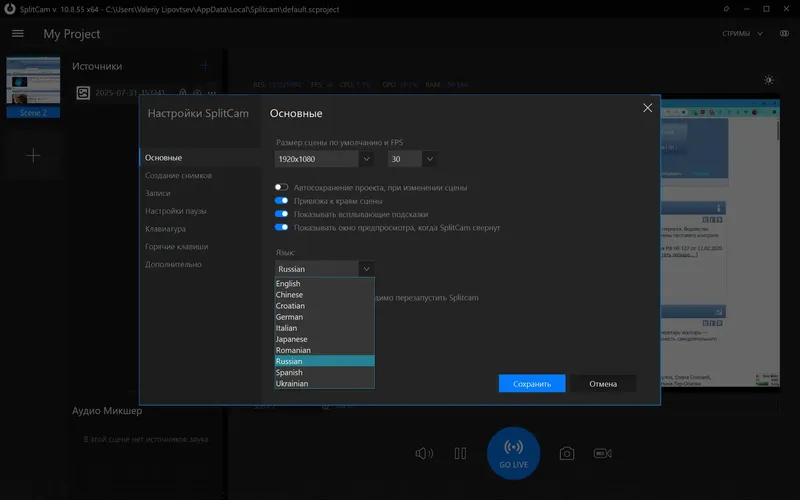The height and width of the screenshot is (500, 800).
Task: Start recording with the REC video icon
Action: [603, 453]
